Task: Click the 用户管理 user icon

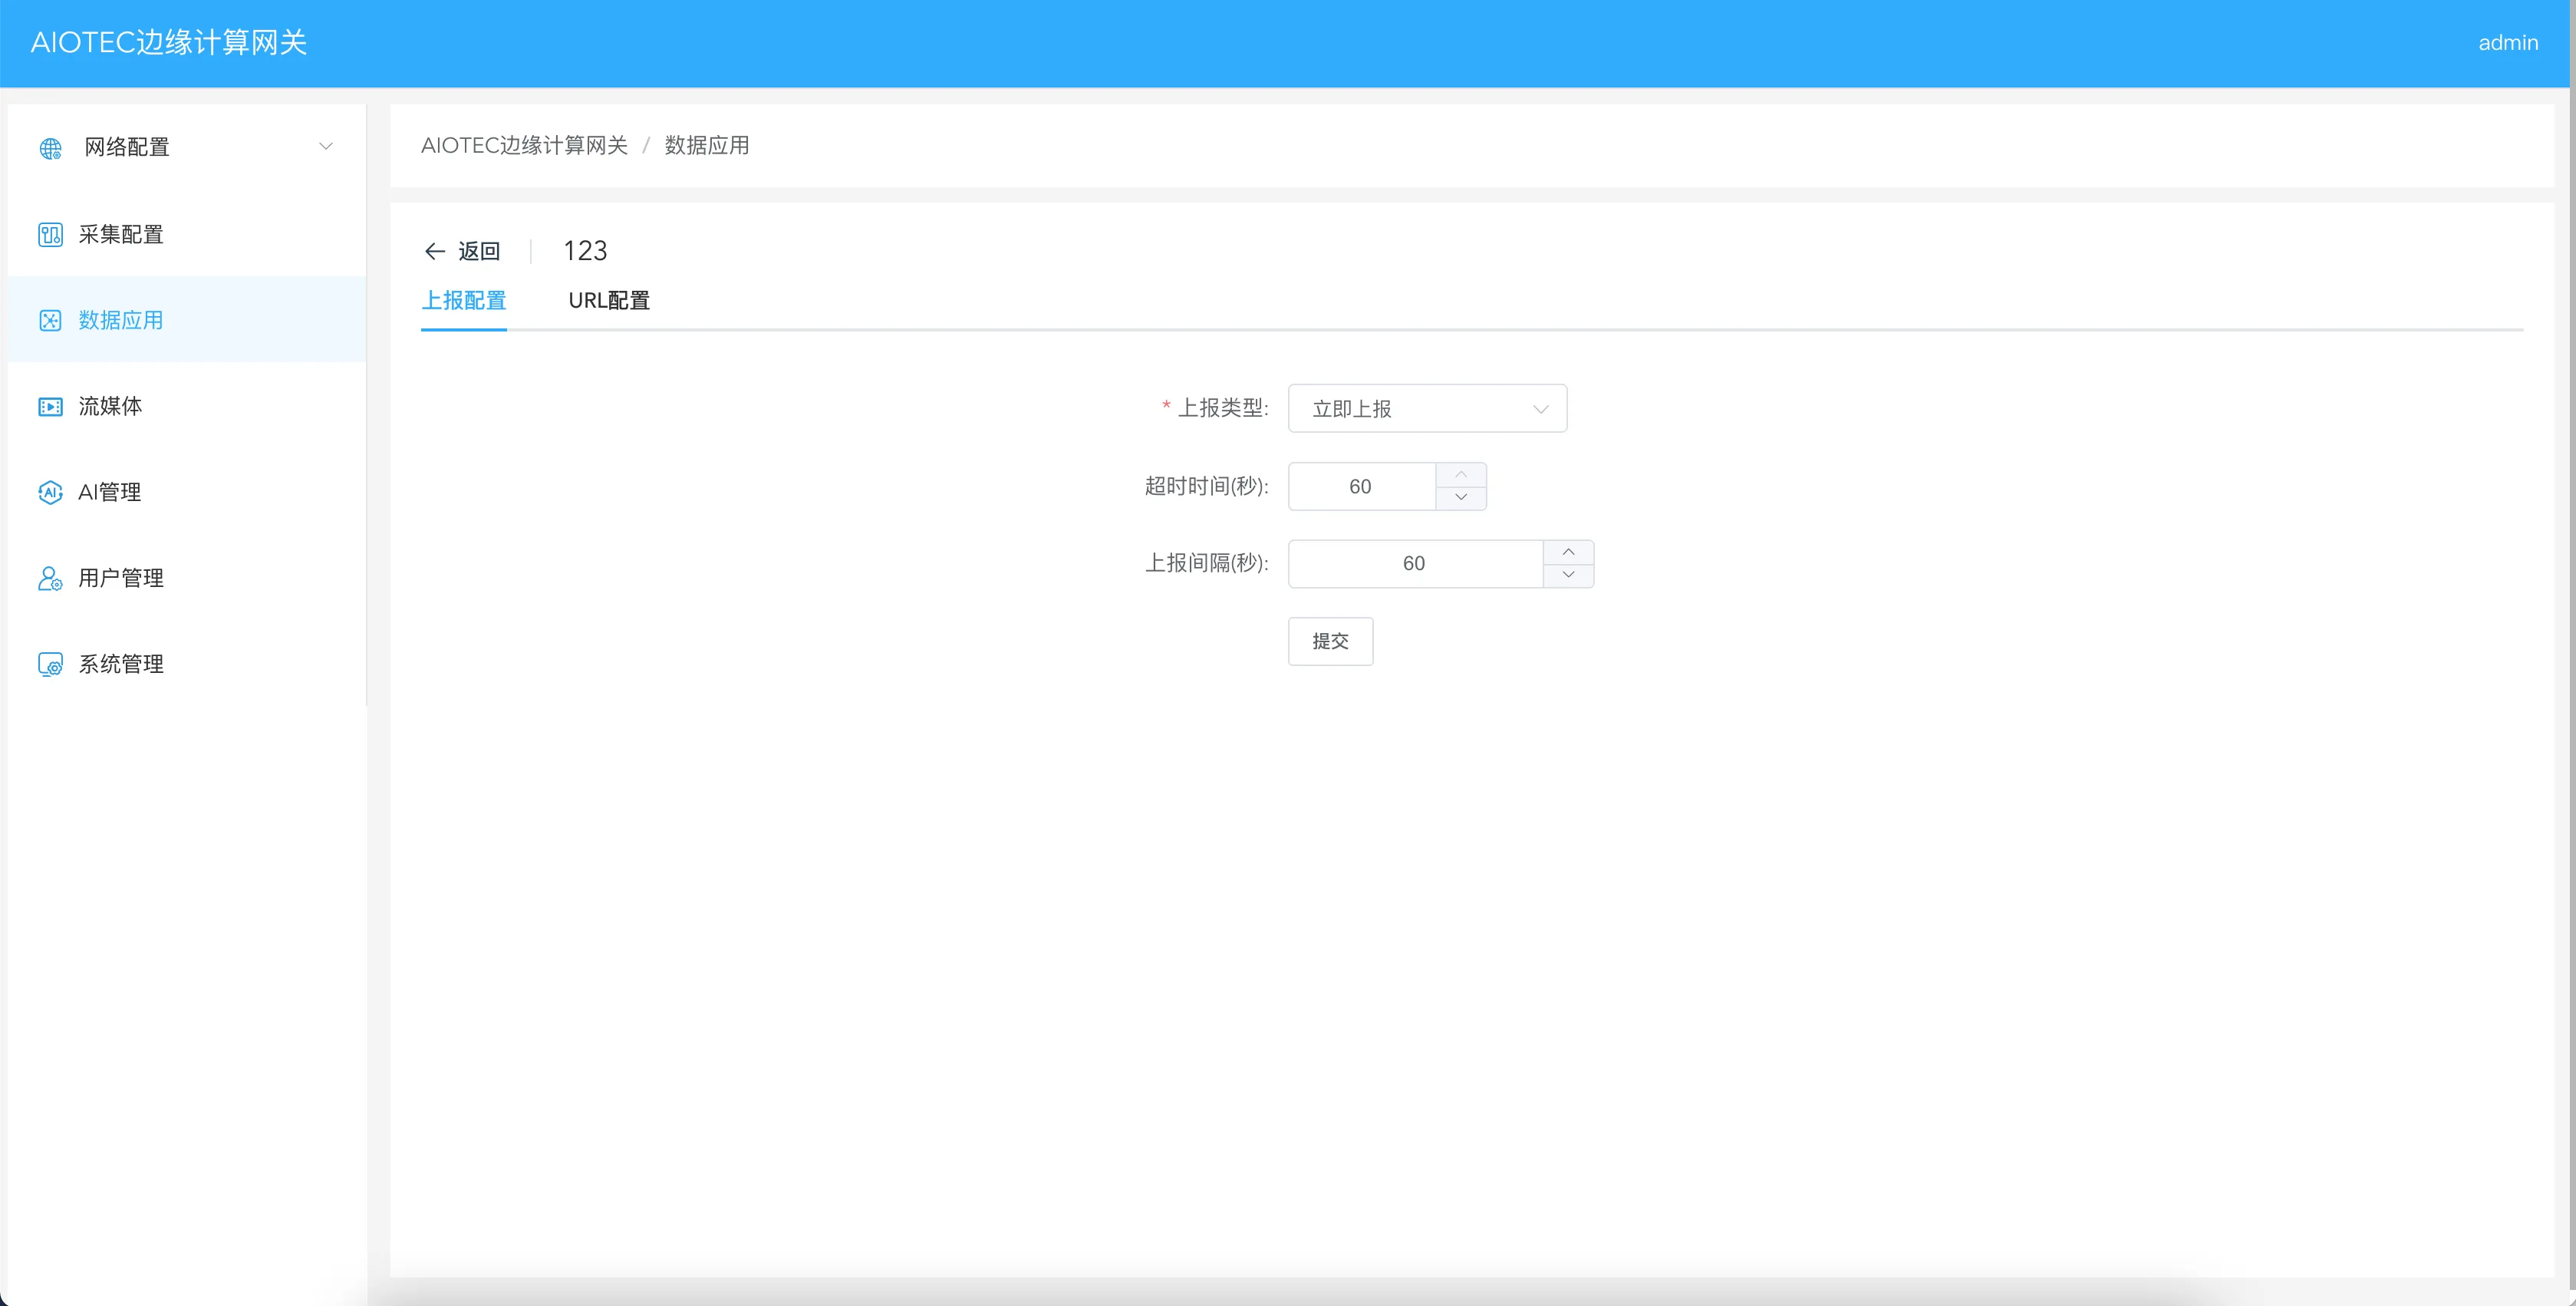Action: click(x=50, y=578)
